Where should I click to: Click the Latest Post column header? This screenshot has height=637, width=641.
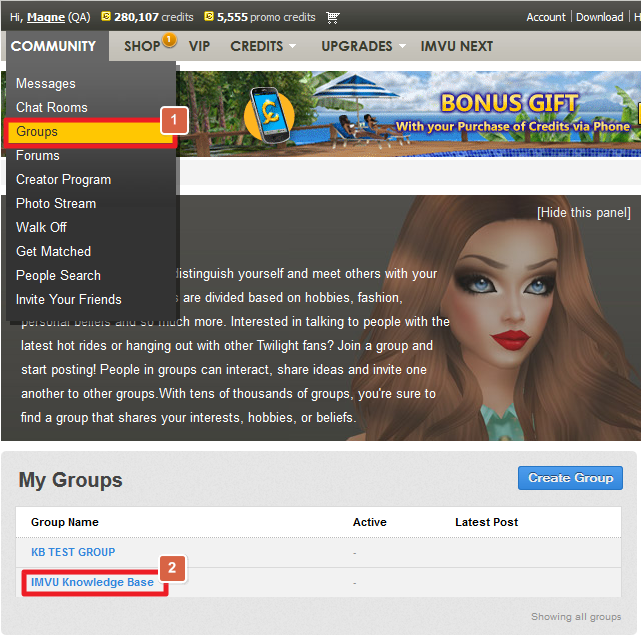pos(486,522)
